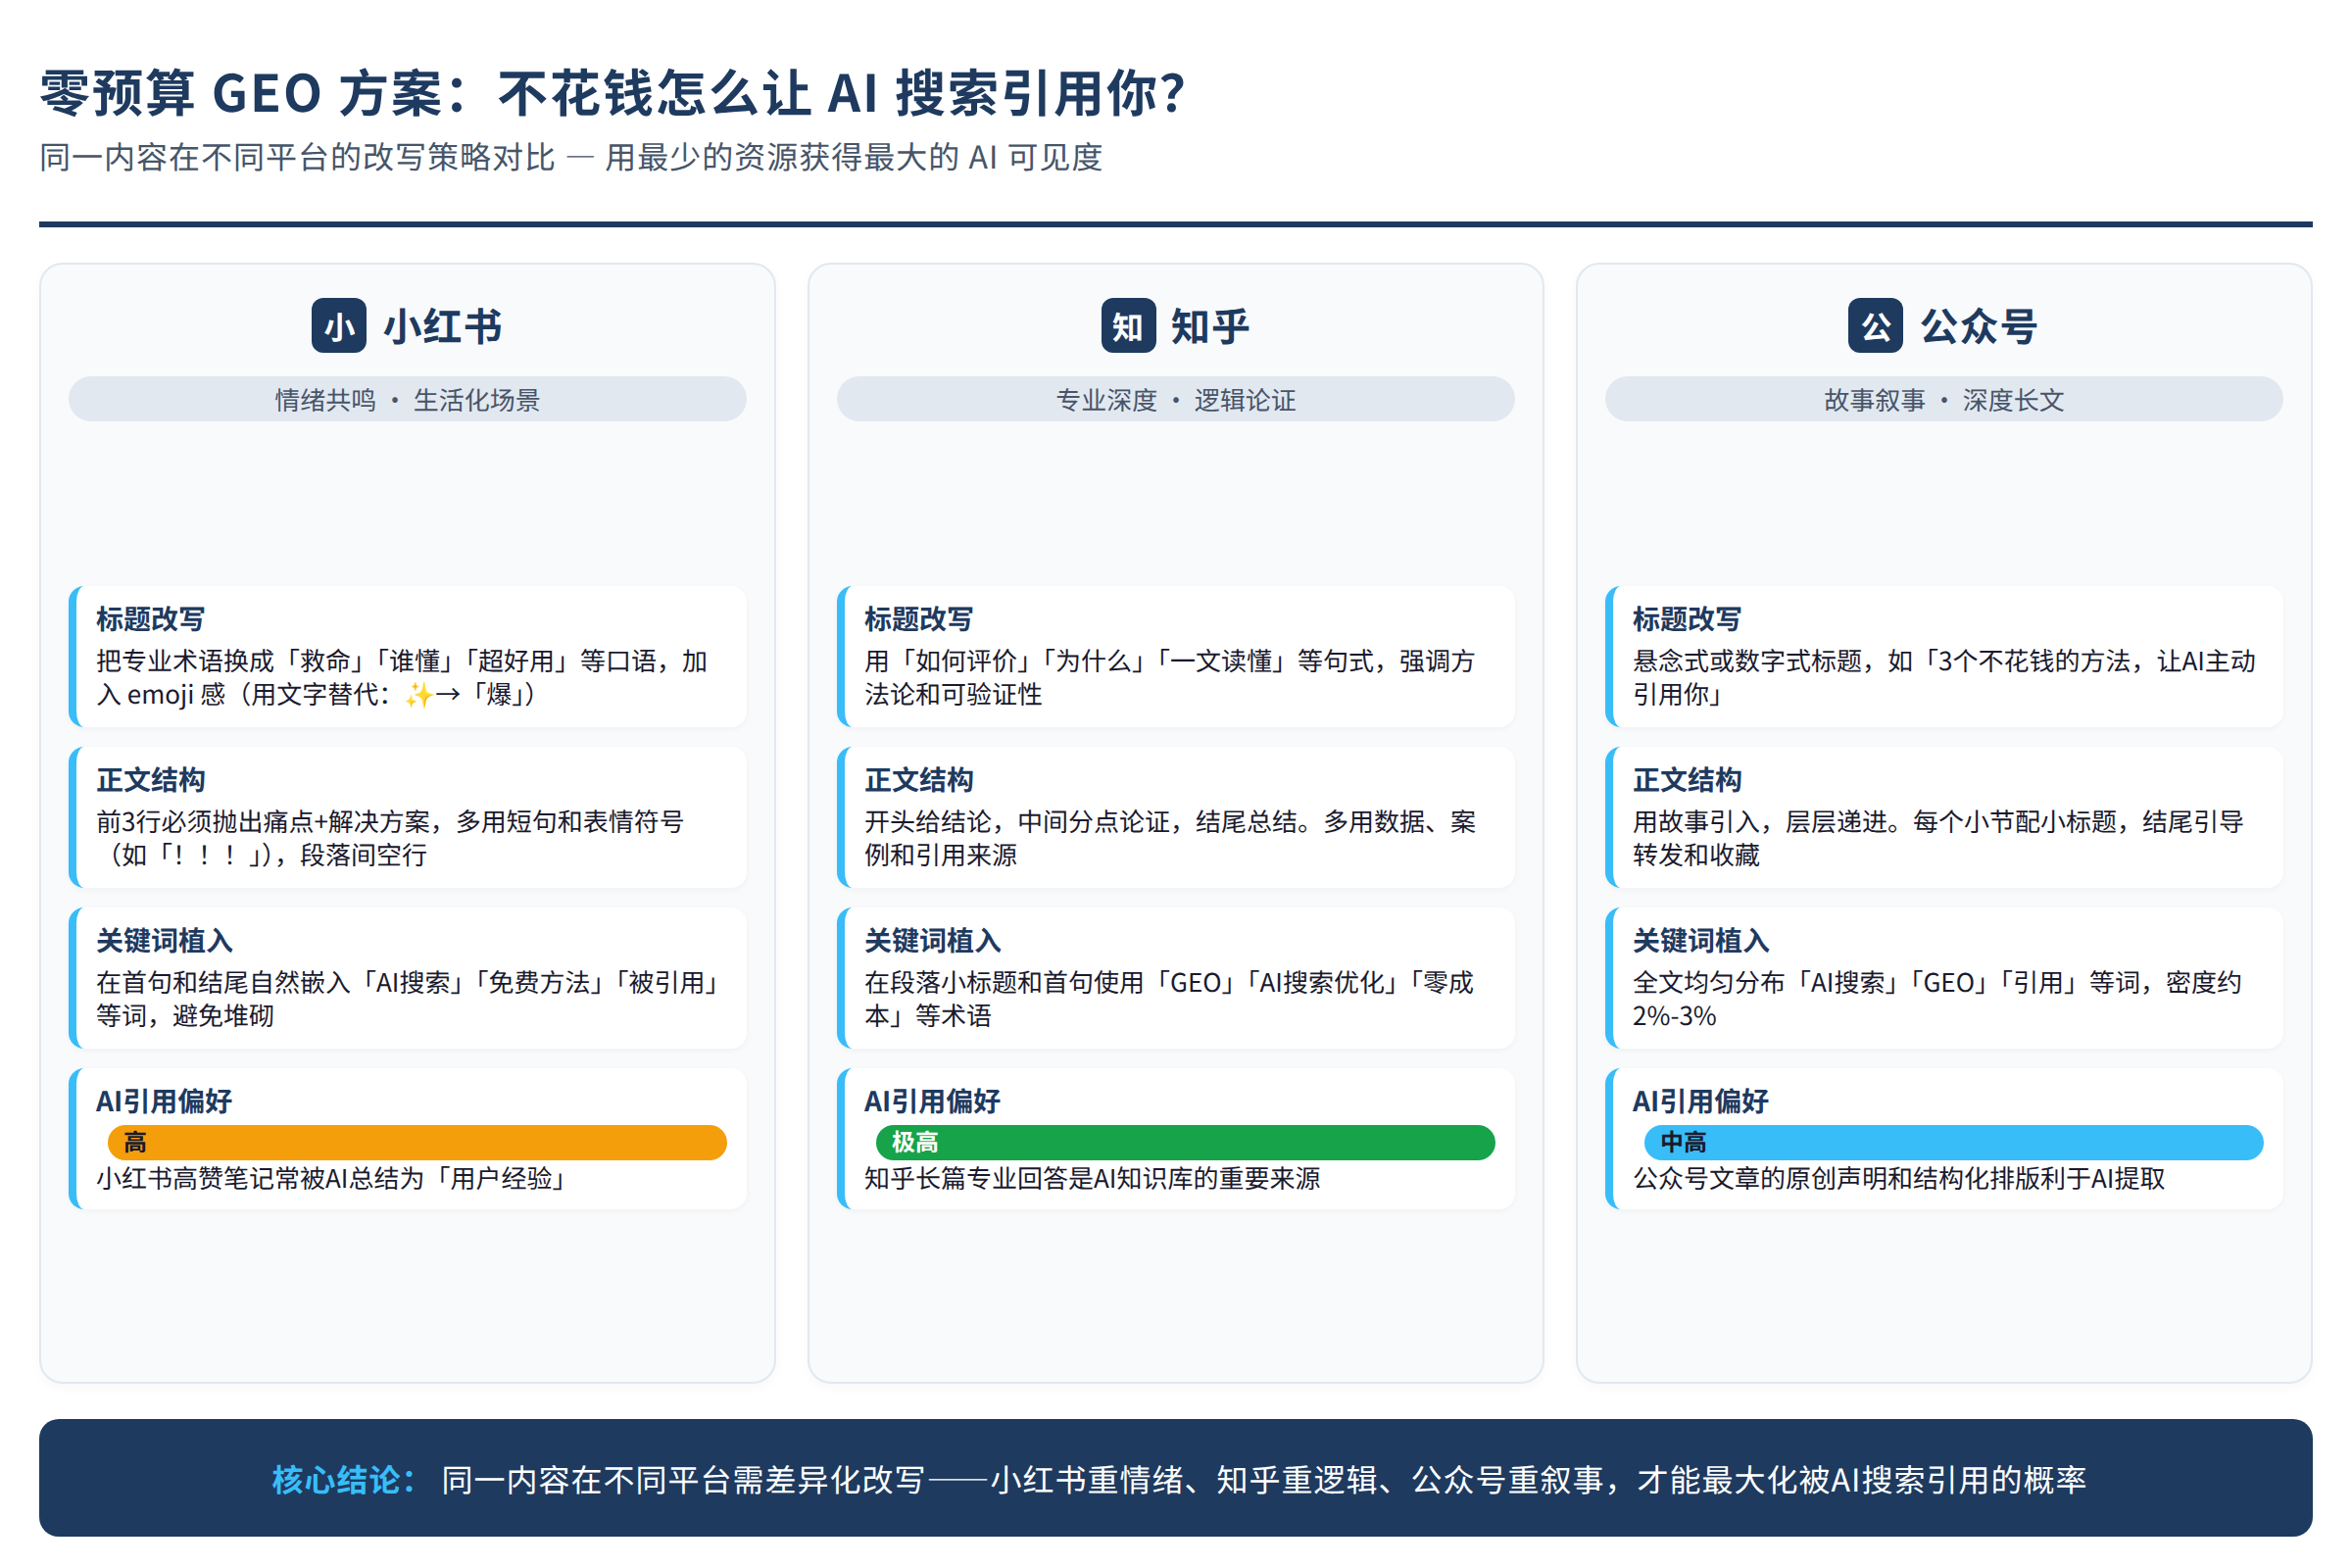Click text 全文均匀分布 in 公众号 关键词 card
Viewport: 2352px width, 1568px height.
point(1708,983)
